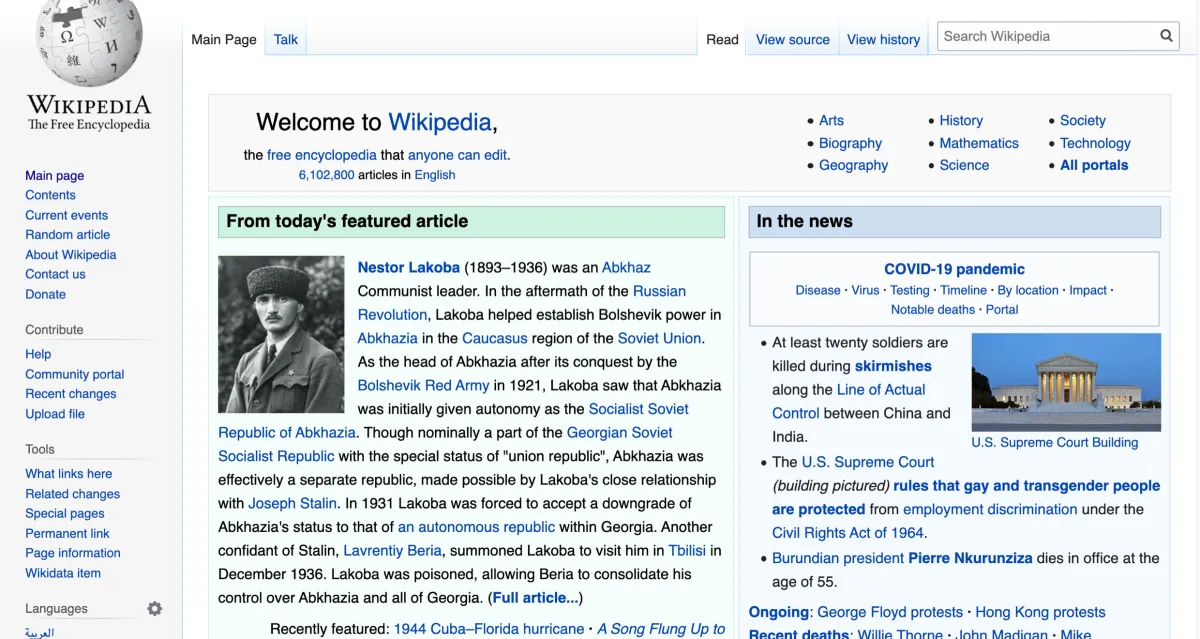Screen dimensions: 1200x639
Task: Select the Read tab
Action: 722,39
